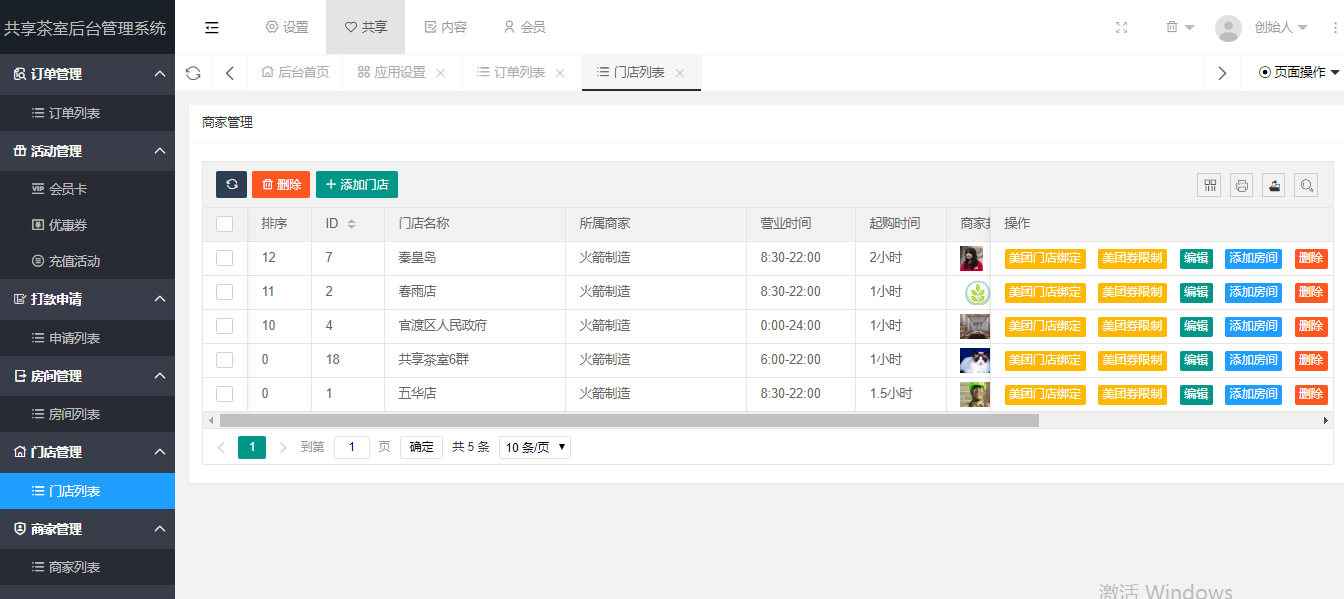Open the 10 条/页 page size dropdown
This screenshot has height=599, width=1344.
(x=535, y=447)
